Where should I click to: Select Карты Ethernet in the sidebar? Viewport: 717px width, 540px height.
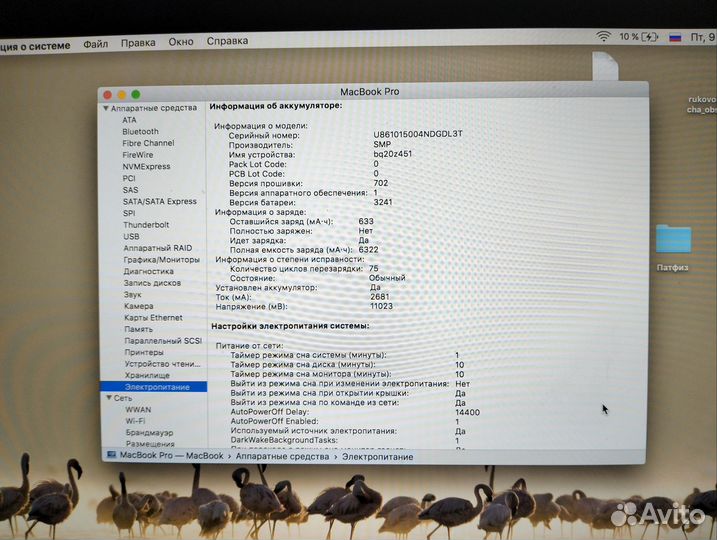[x=153, y=317]
